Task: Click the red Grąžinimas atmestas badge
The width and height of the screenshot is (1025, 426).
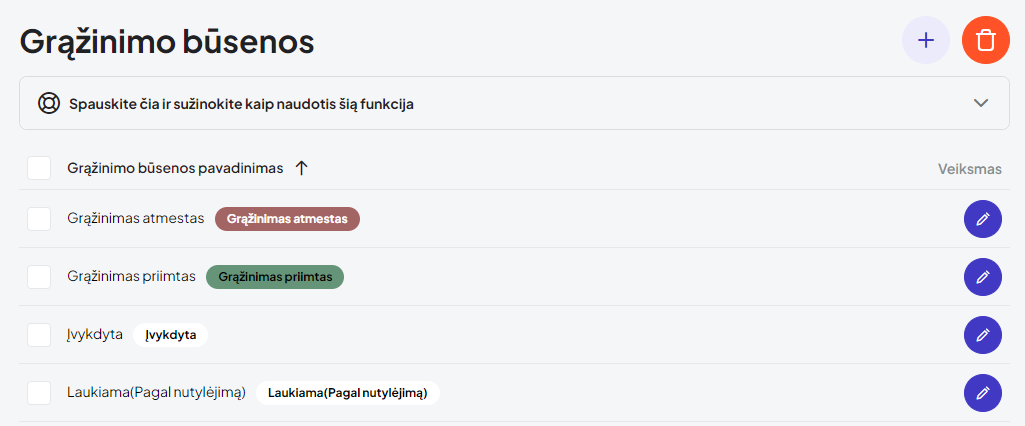Action: [287, 218]
